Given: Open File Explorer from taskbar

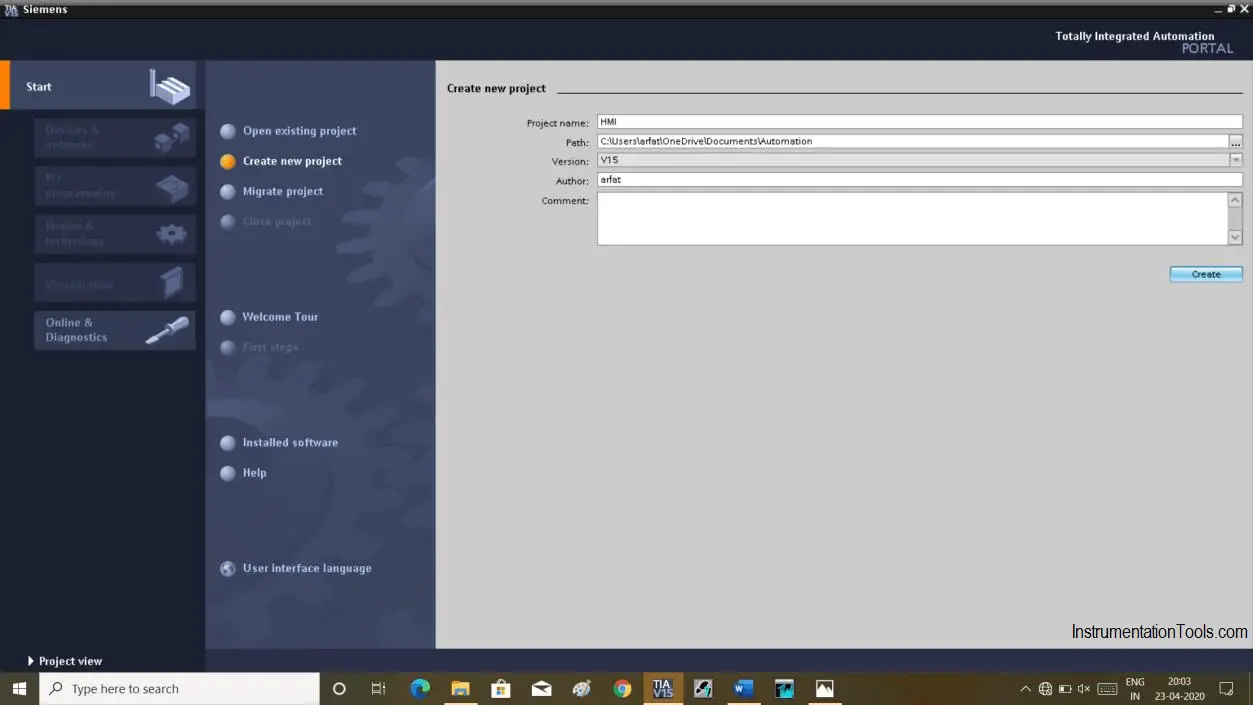Looking at the screenshot, I should point(460,689).
